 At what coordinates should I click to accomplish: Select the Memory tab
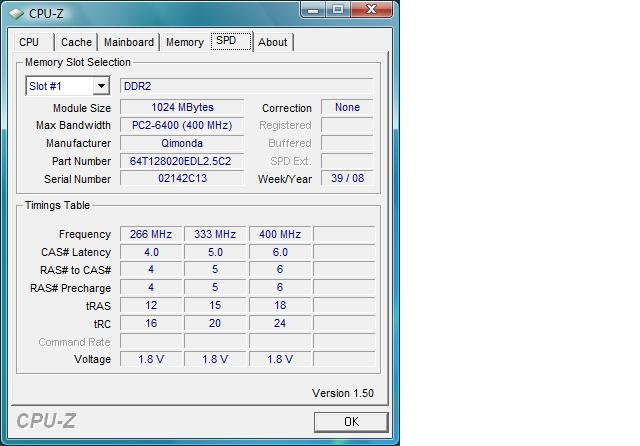click(x=185, y=42)
